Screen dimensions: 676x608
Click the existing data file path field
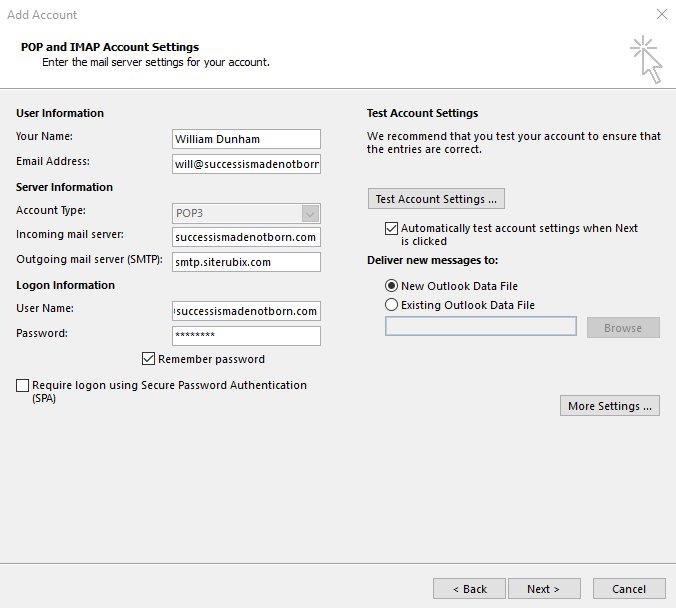481,326
